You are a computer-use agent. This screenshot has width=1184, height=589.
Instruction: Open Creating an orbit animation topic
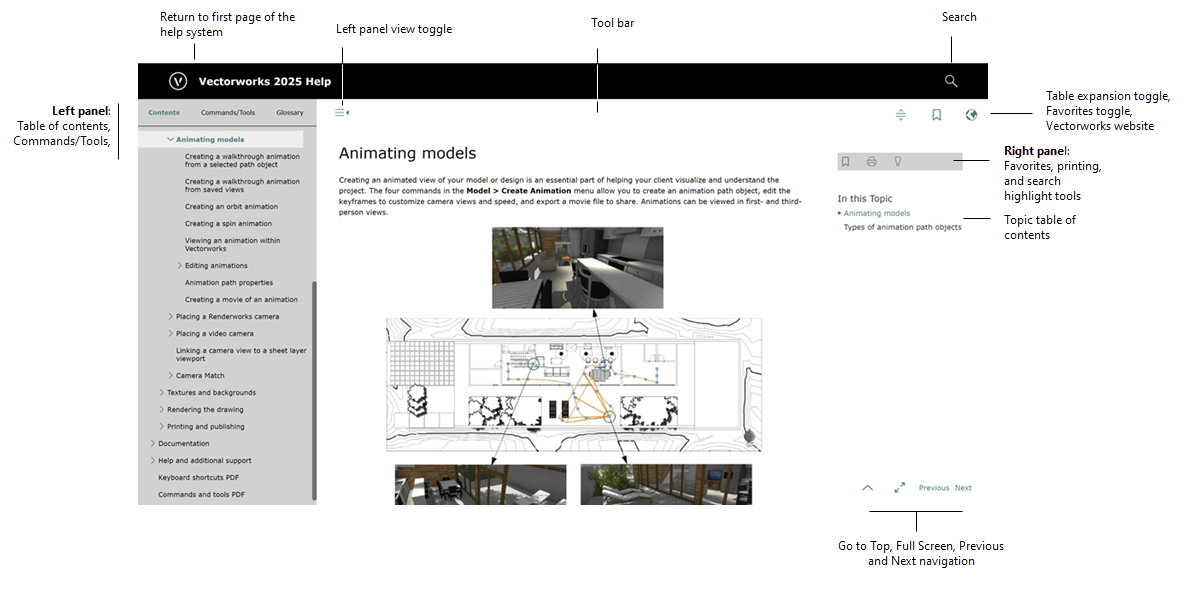pos(231,207)
